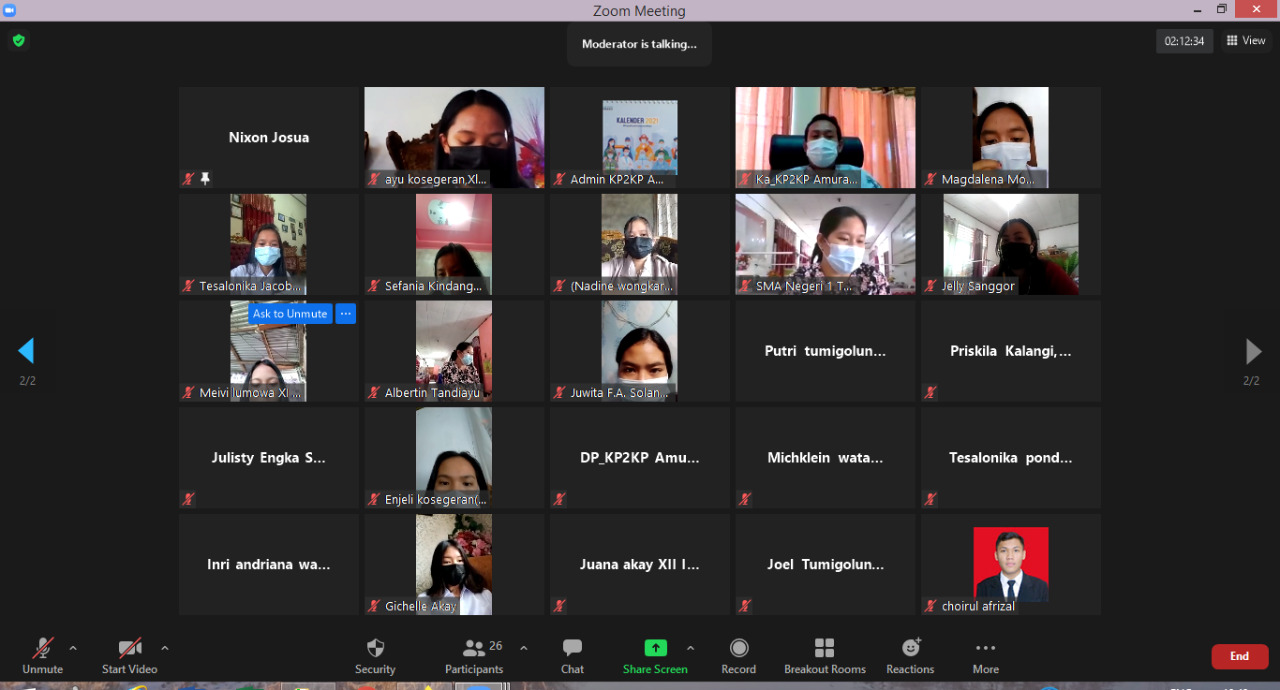Open the More menu in toolbar

(985, 656)
